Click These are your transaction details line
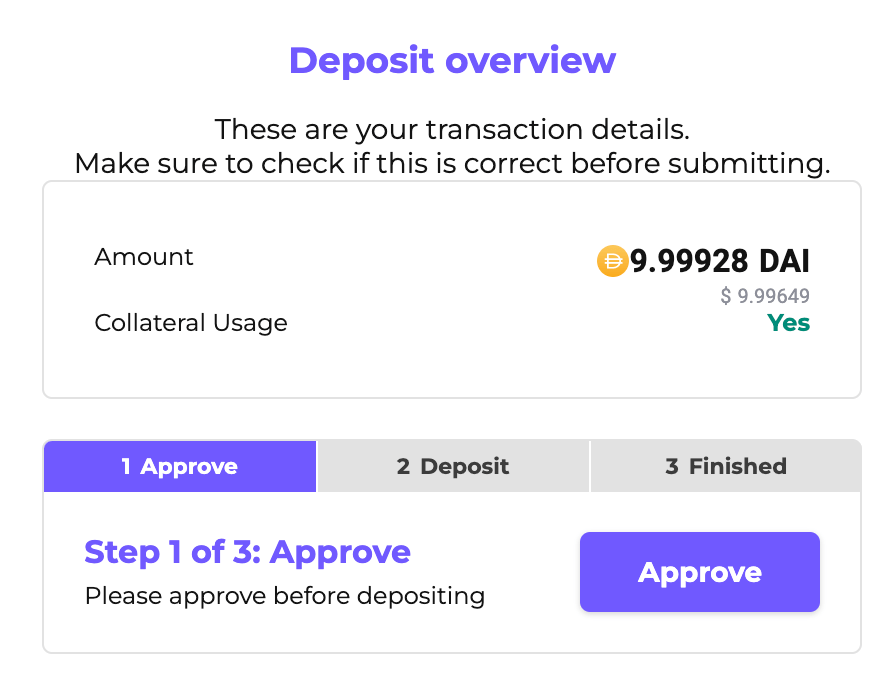 (x=452, y=129)
